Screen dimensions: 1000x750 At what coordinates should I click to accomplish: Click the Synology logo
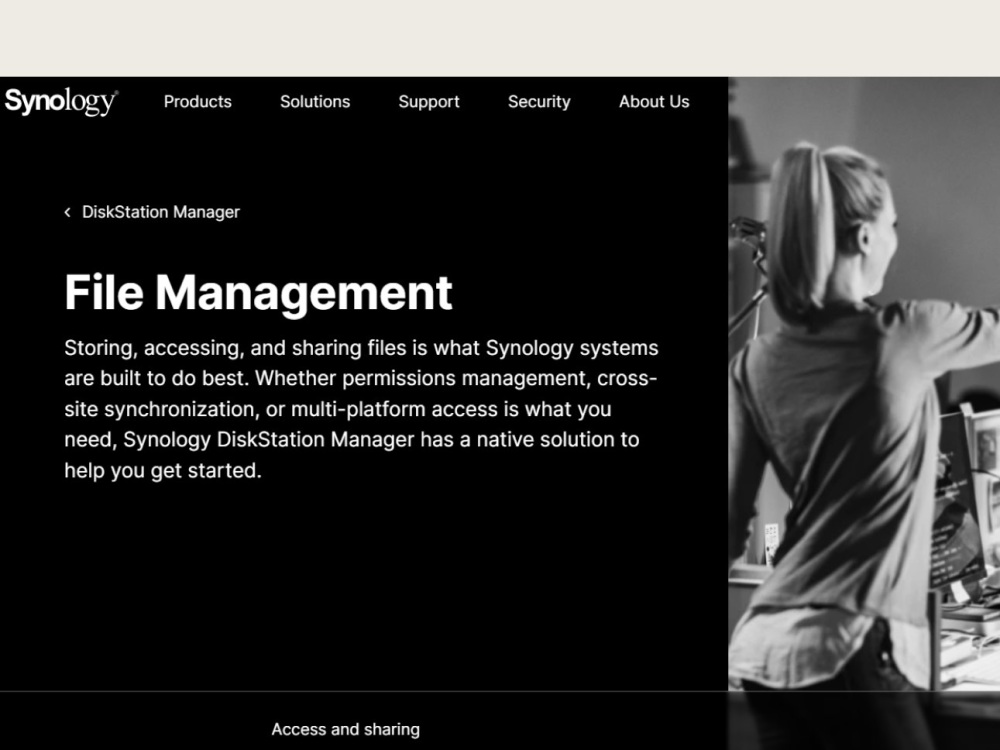(61, 101)
